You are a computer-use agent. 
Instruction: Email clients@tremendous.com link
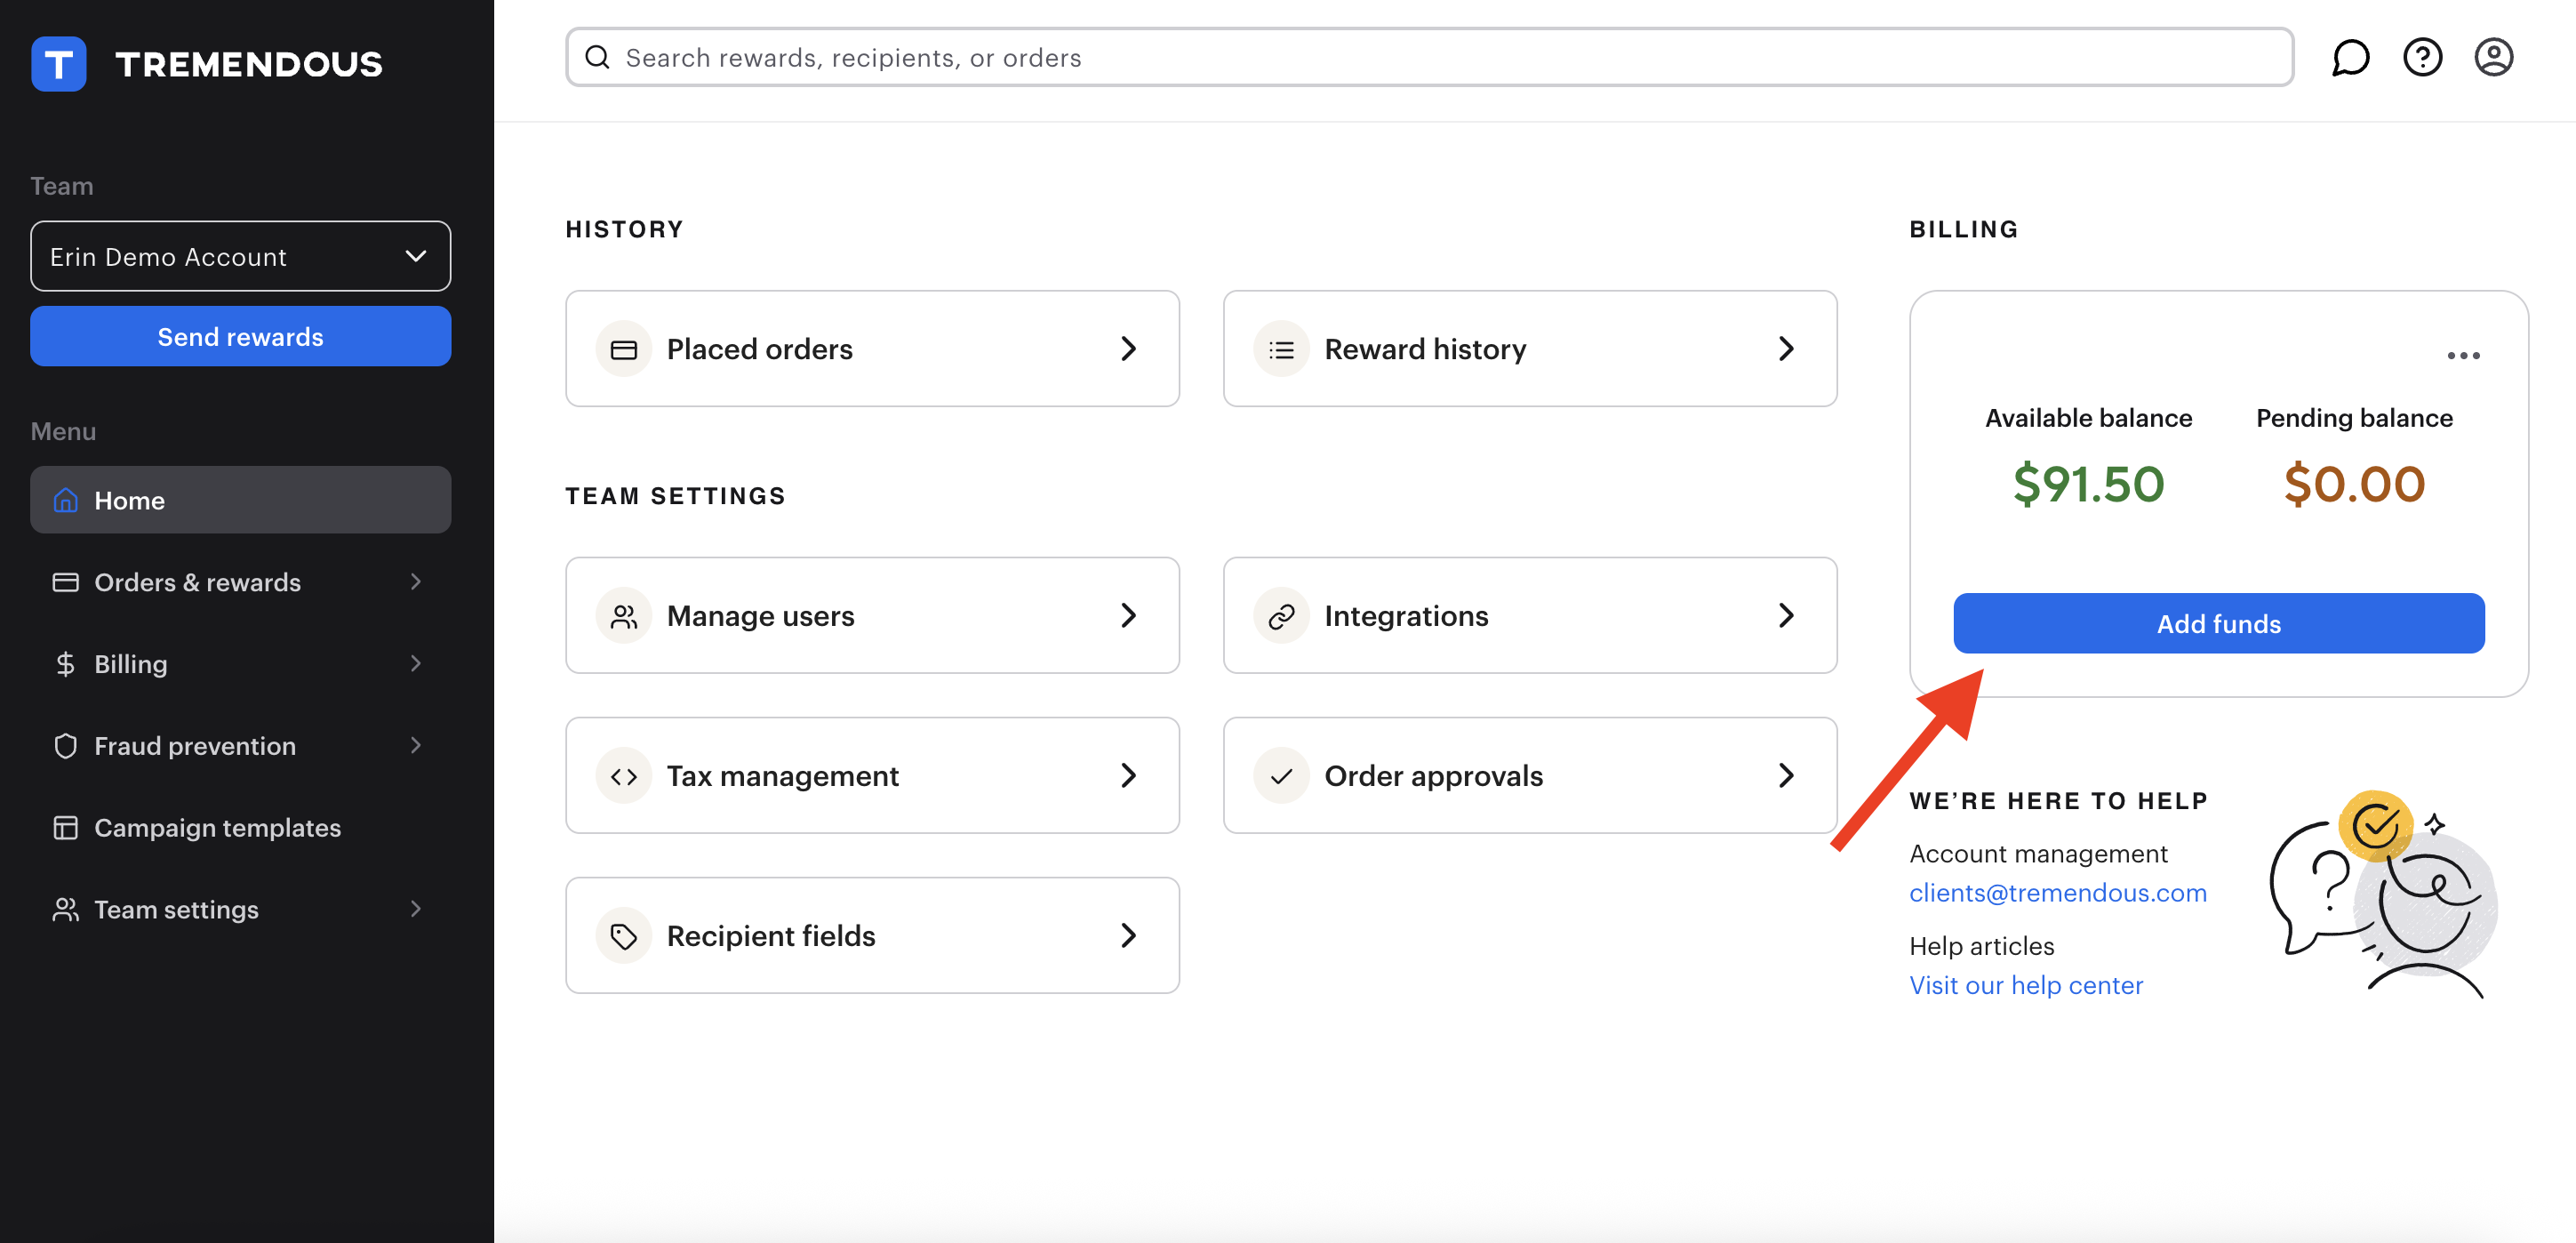coord(2057,893)
